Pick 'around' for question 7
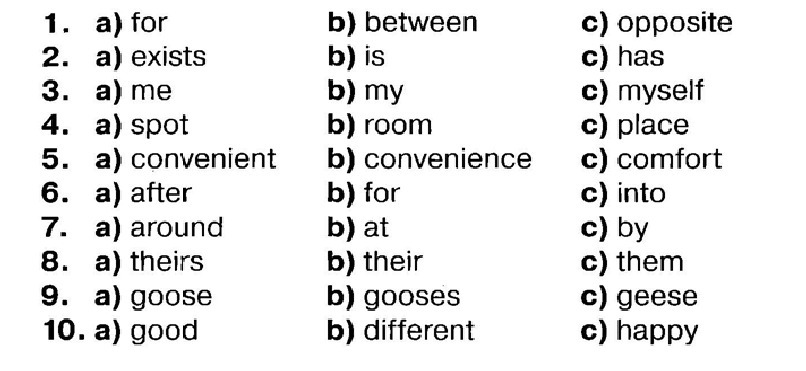The image size is (806, 371). (x=177, y=228)
